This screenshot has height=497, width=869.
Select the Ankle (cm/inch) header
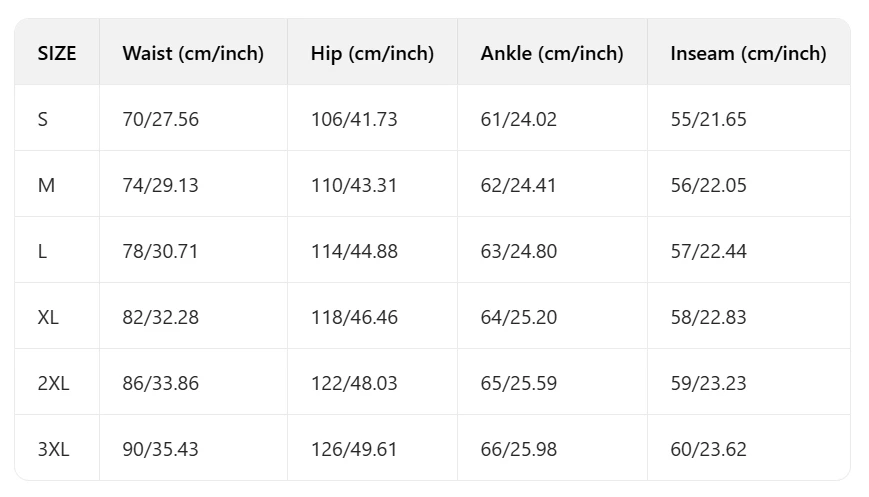click(551, 54)
